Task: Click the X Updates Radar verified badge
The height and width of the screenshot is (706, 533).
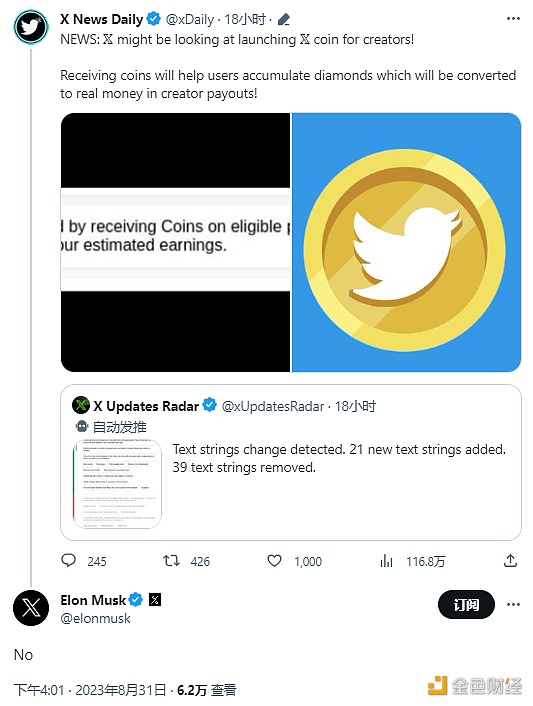Action: pyautogui.click(x=209, y=405)
